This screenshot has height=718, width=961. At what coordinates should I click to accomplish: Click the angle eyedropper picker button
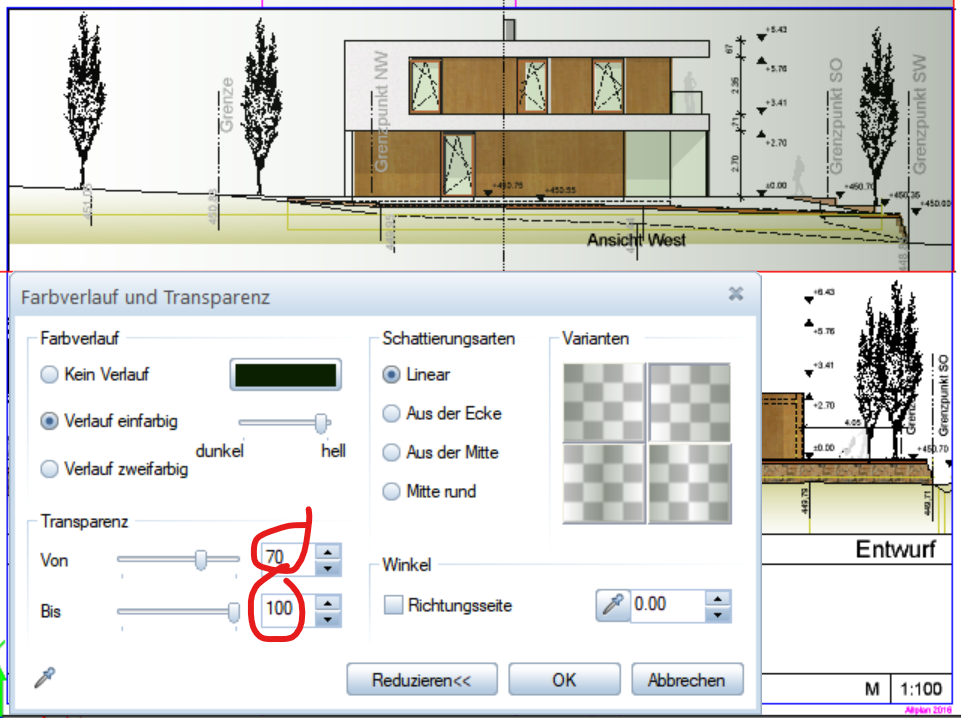coord(611,604)
